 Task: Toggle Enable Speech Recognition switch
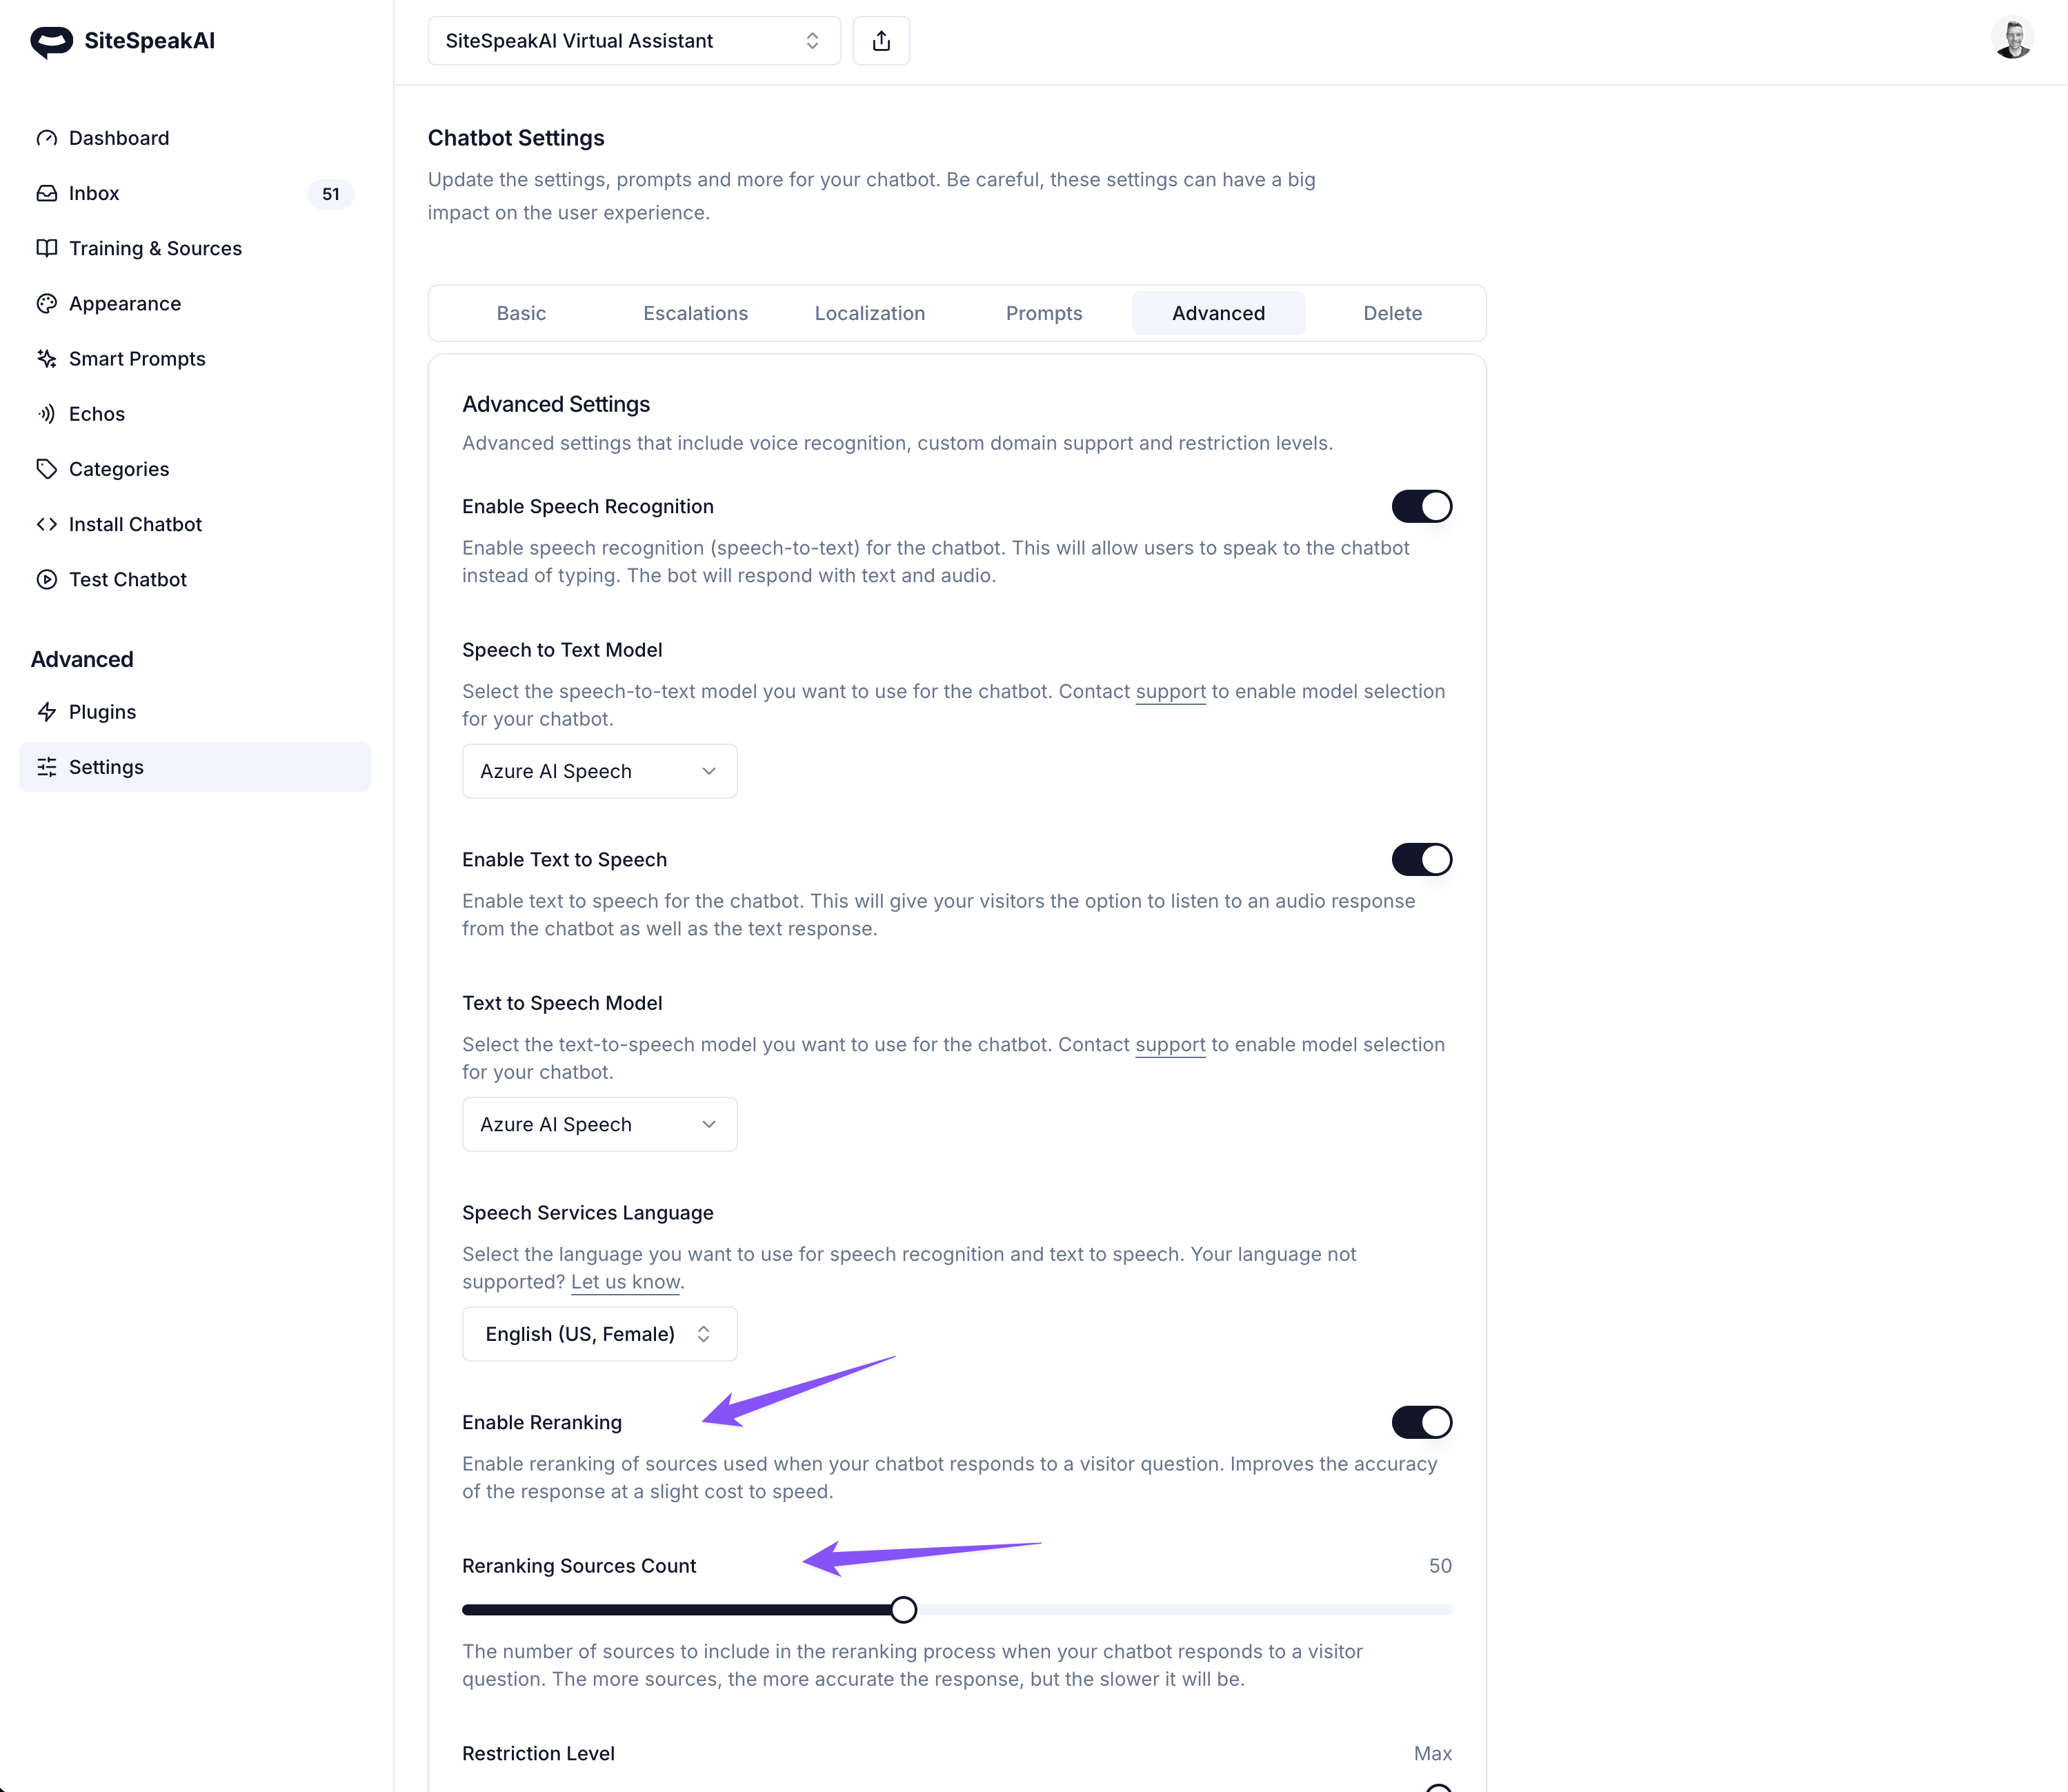[1420, 506]
